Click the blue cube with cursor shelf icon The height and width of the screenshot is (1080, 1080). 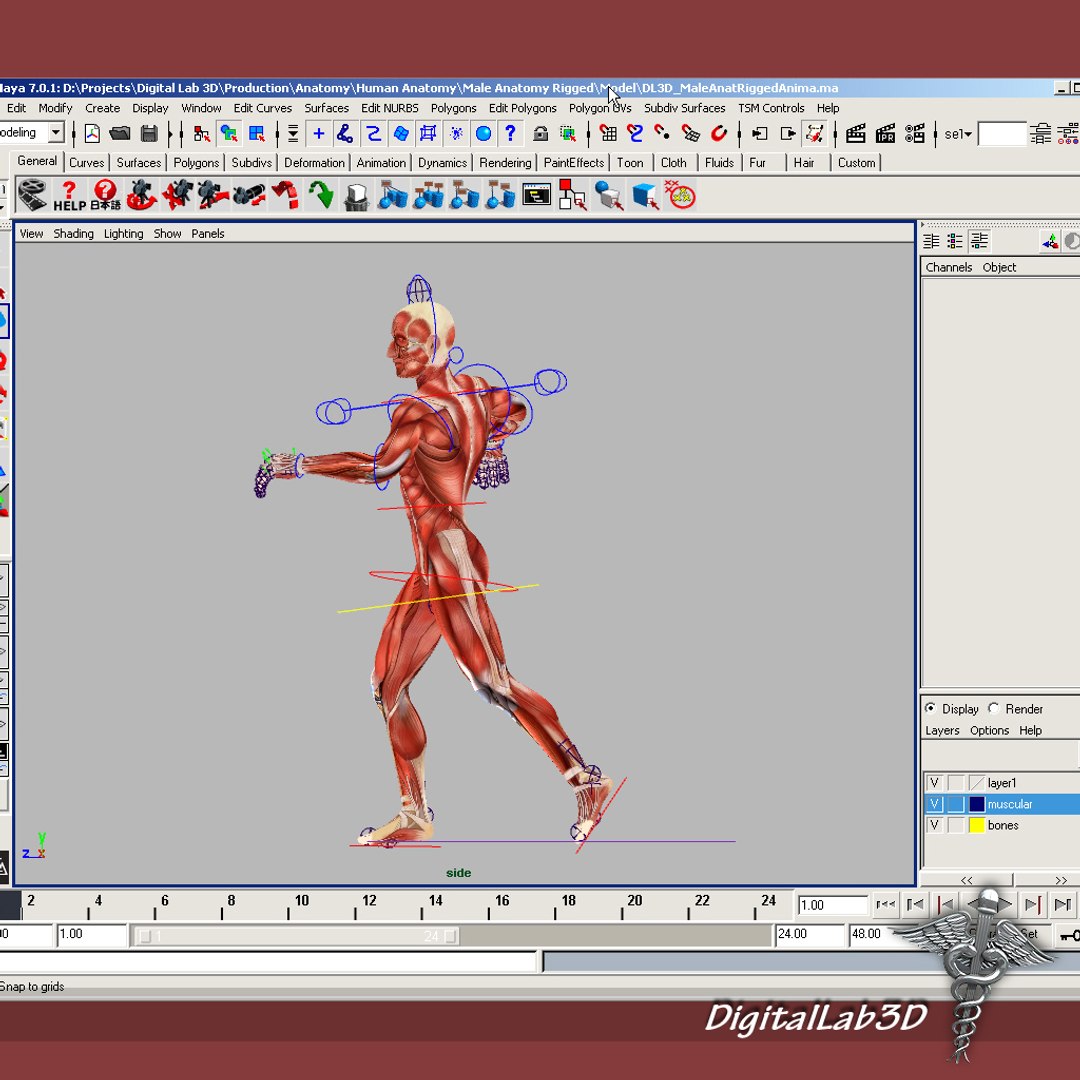tap(645, 196)
